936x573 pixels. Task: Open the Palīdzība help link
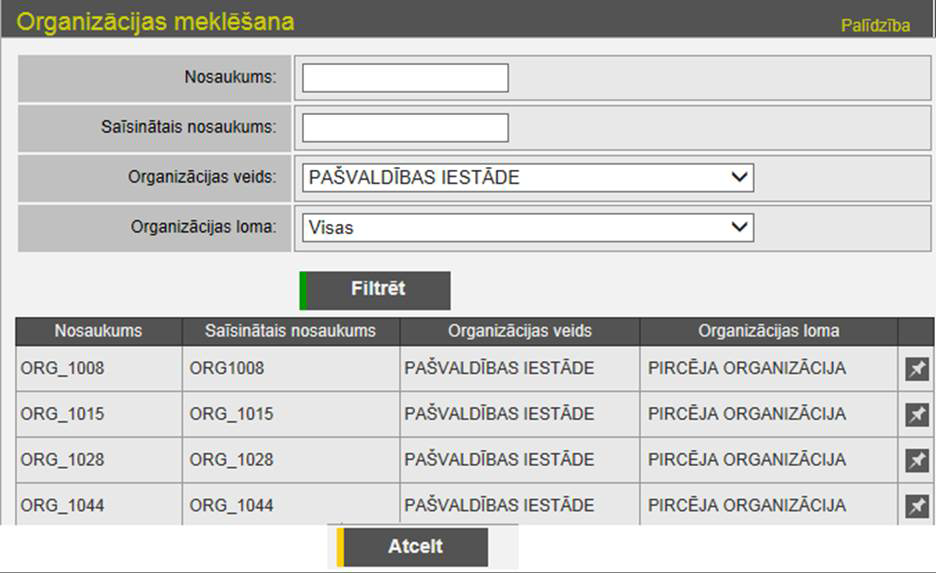875,25
